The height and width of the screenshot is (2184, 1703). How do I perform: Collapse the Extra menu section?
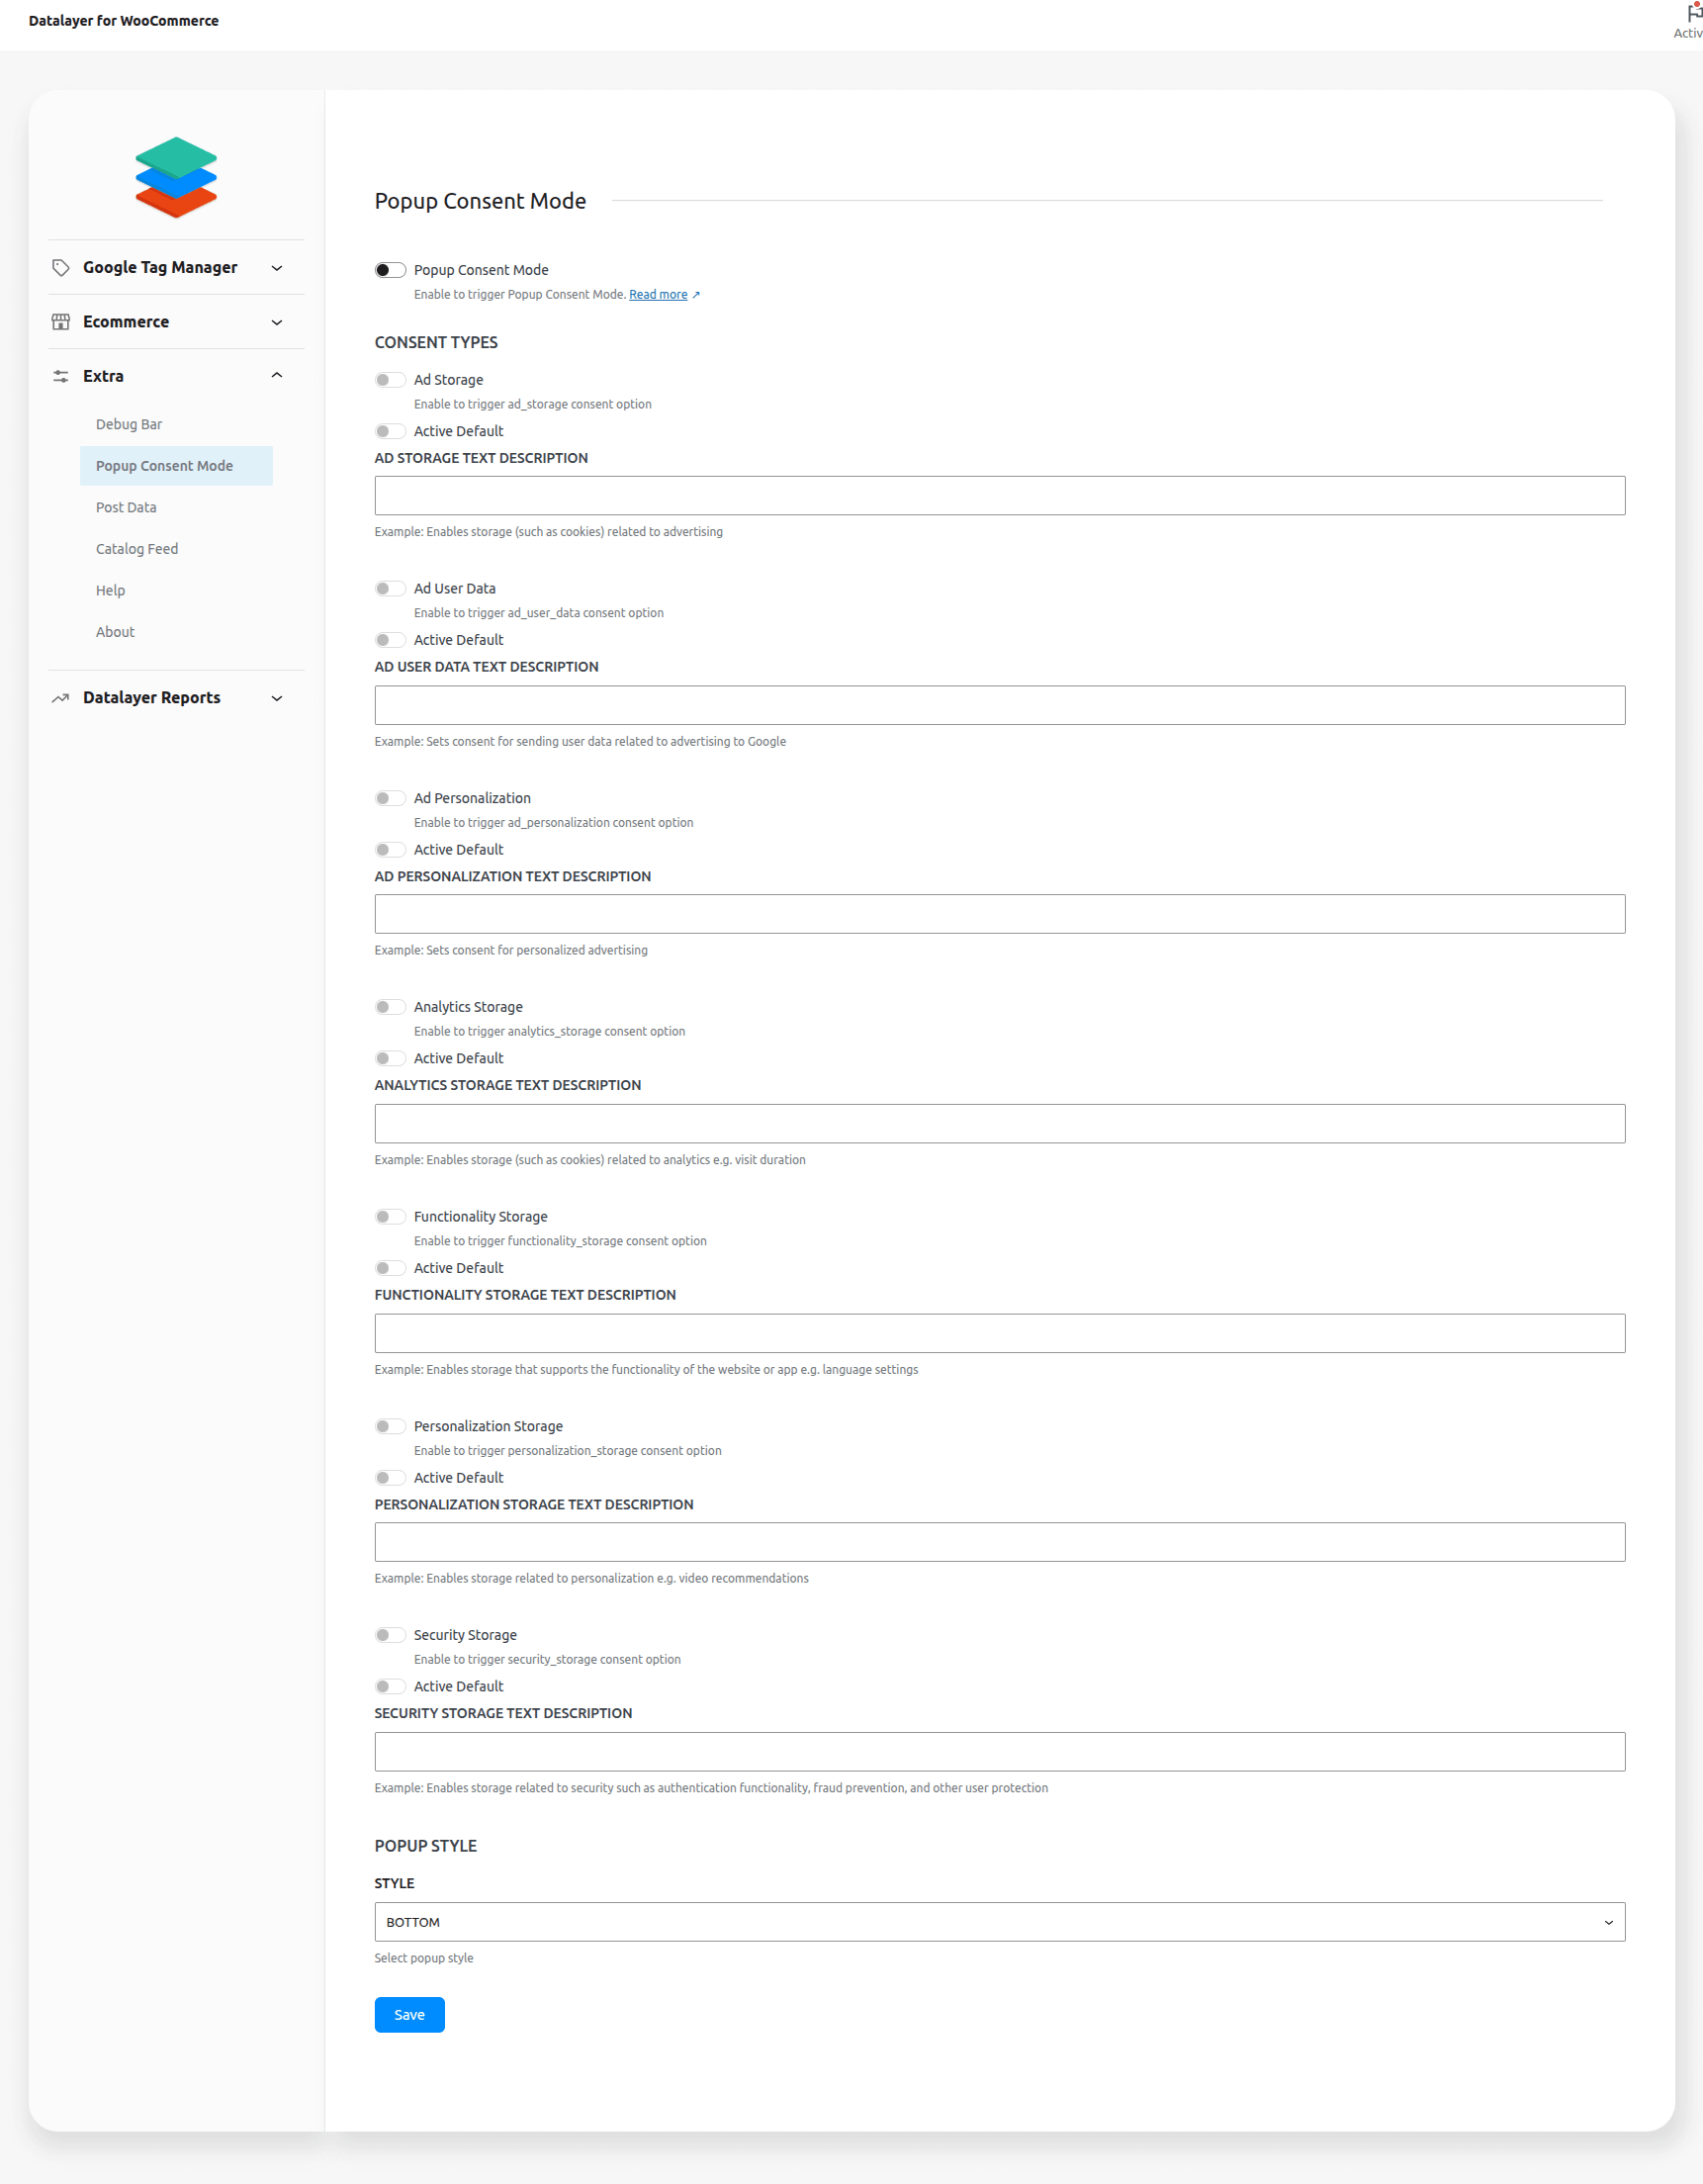277,376
